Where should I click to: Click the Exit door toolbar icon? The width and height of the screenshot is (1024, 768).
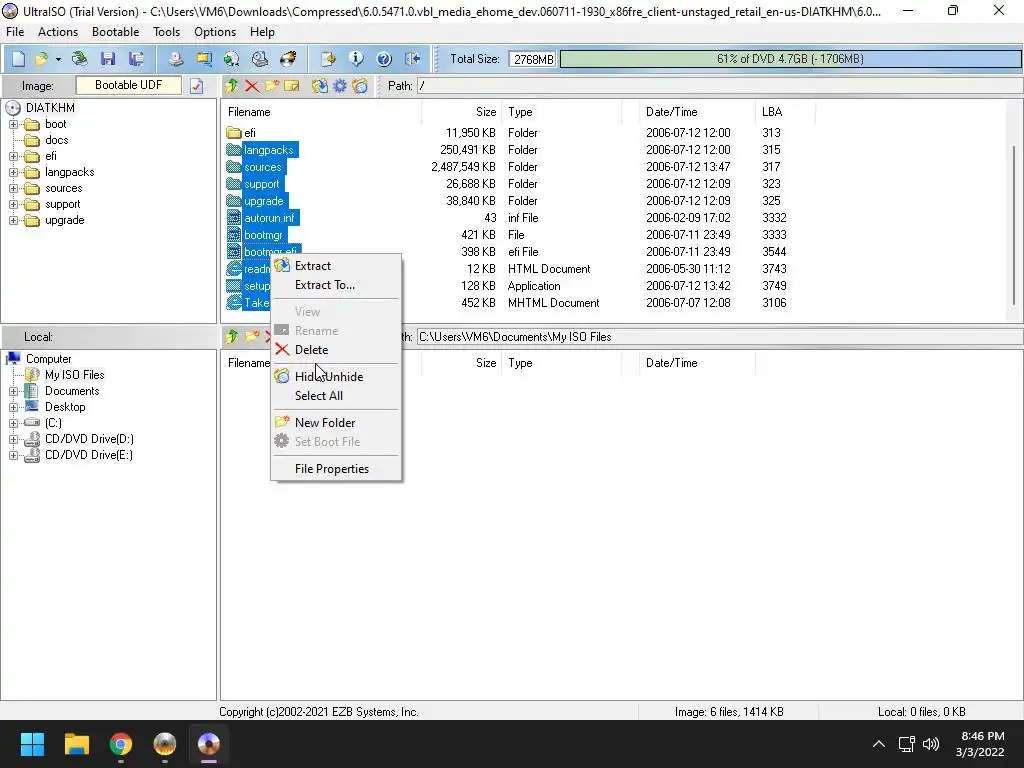point(413,59)
